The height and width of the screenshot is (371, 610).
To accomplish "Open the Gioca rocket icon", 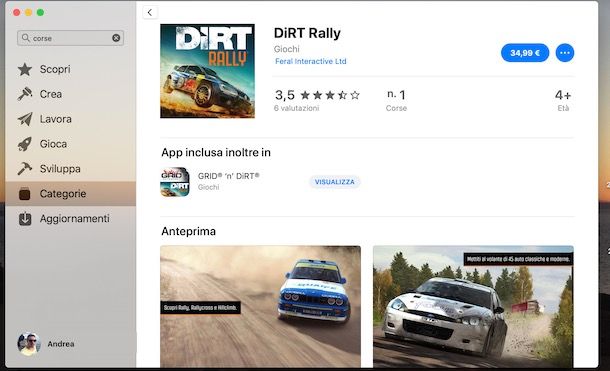I will coord(25,144).
